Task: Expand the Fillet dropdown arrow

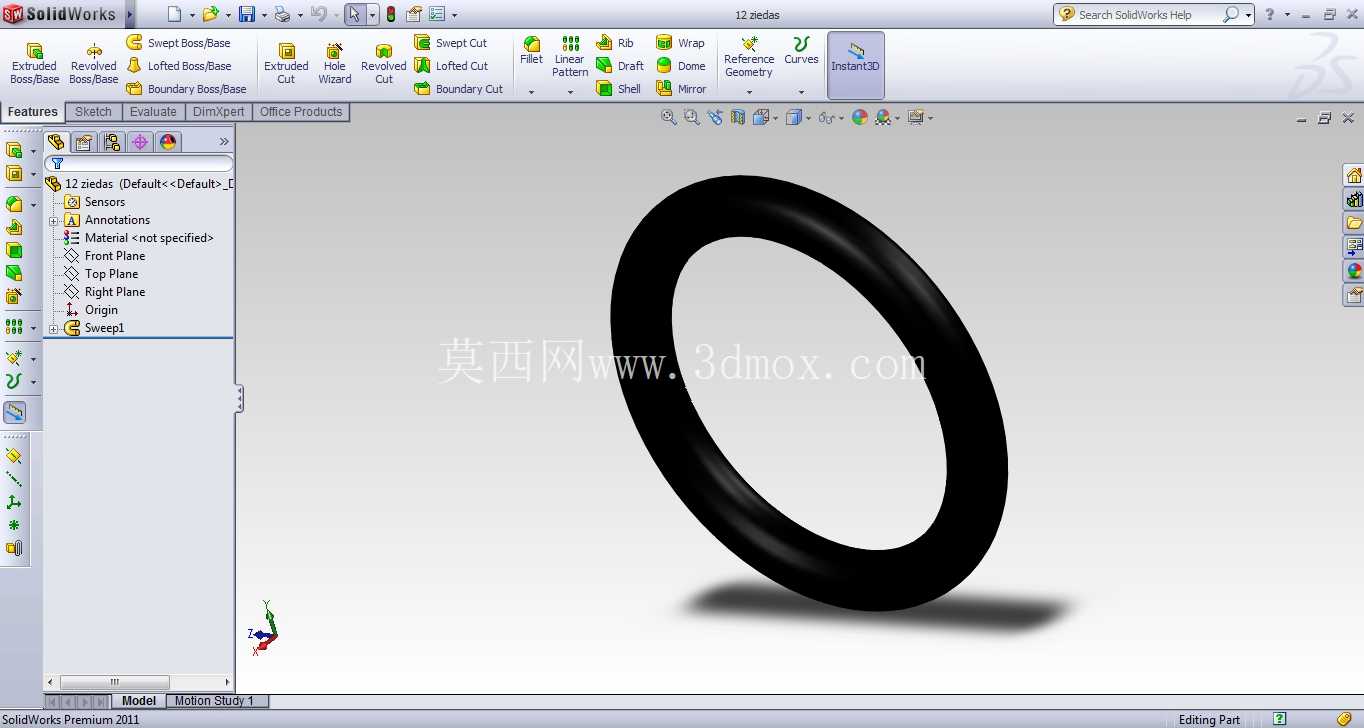Action: click(532, 92)
